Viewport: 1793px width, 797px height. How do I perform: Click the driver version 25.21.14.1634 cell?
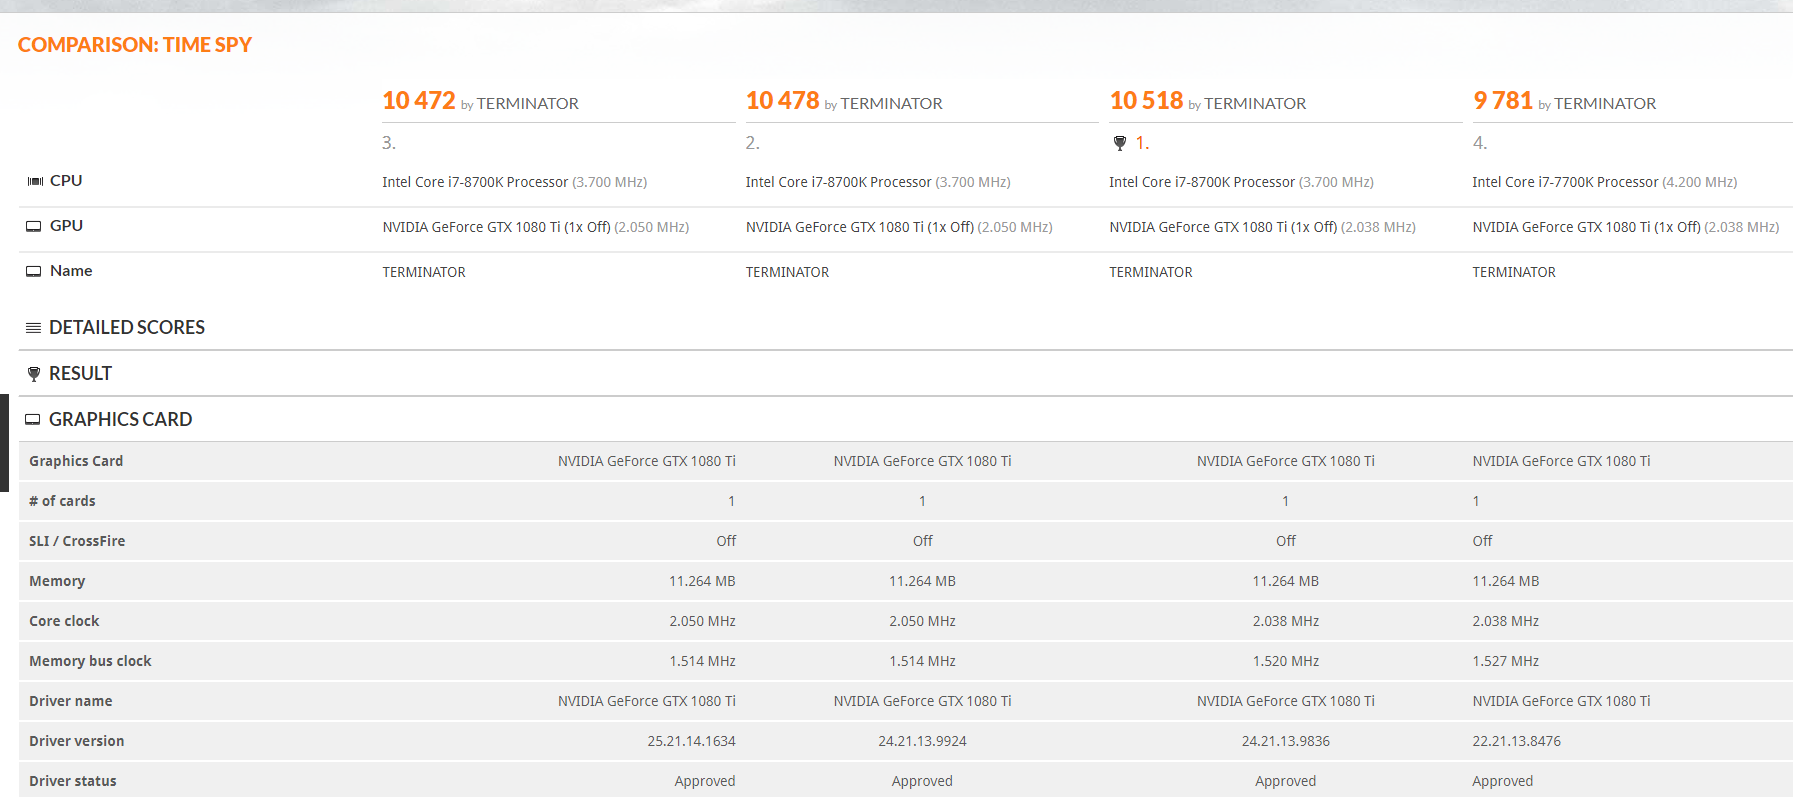coord(691,741)
